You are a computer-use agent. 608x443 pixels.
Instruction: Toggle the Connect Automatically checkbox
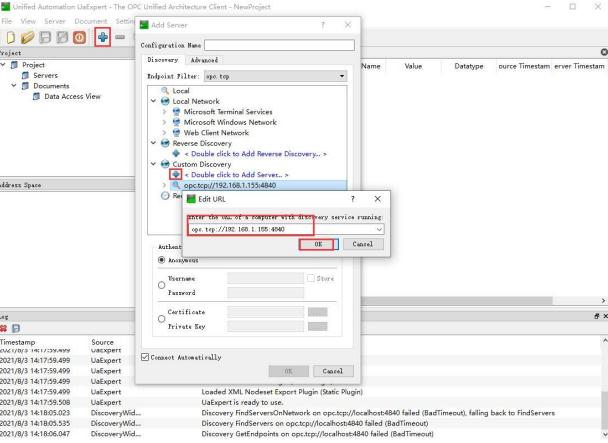pyautogui.click(x=145, y=357)
